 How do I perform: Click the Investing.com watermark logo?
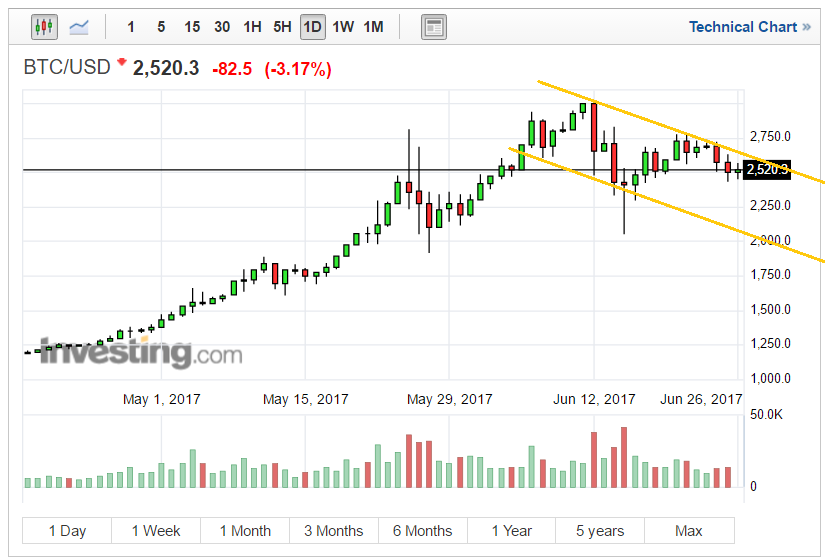click(140, 353)
